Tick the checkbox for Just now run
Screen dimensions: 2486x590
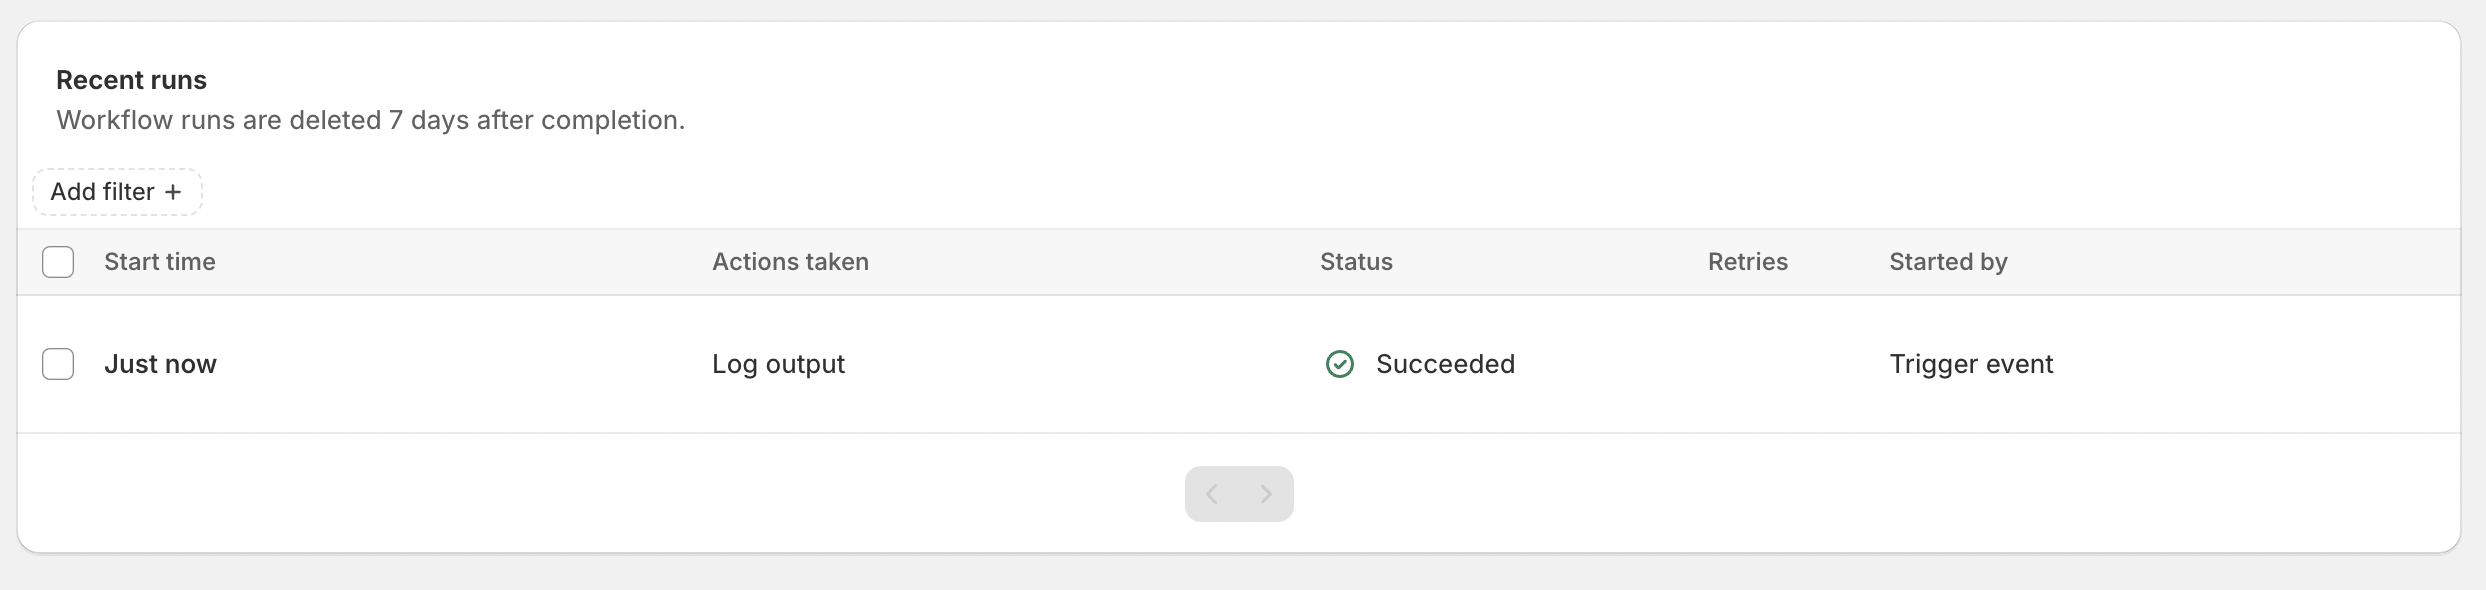(58, 364)
